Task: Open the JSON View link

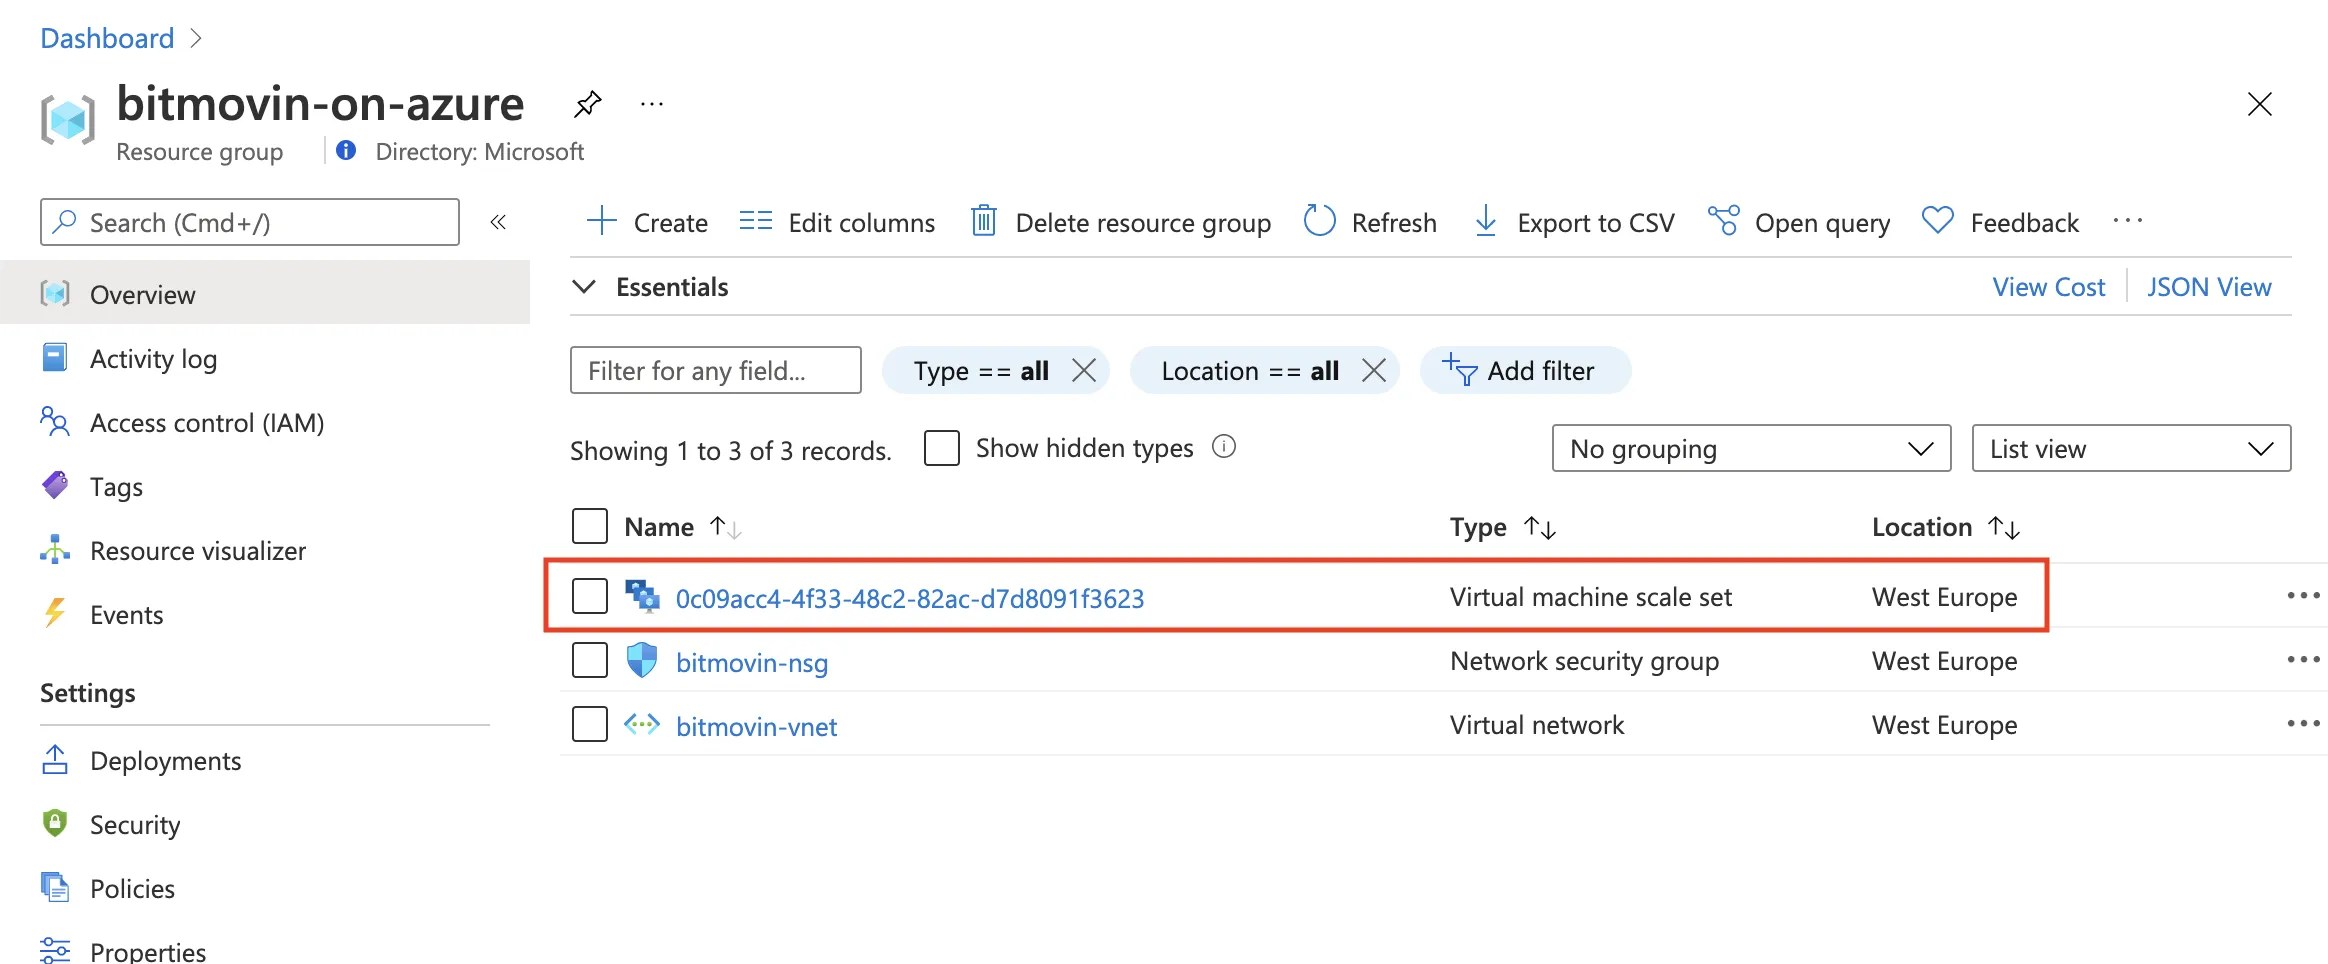Action: (2209, 287)
